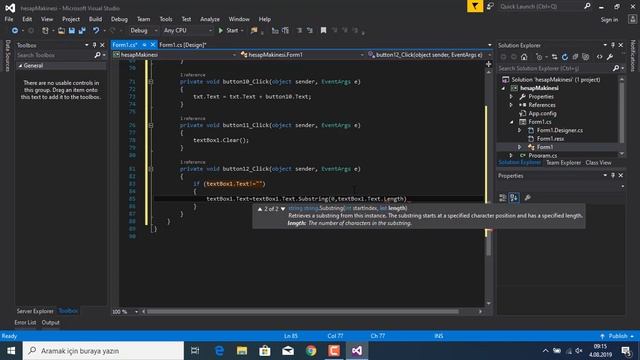The image size is (640, 360).
Task: Toggle auto-hide pin on Properties panel
Action: coord(613,176)
